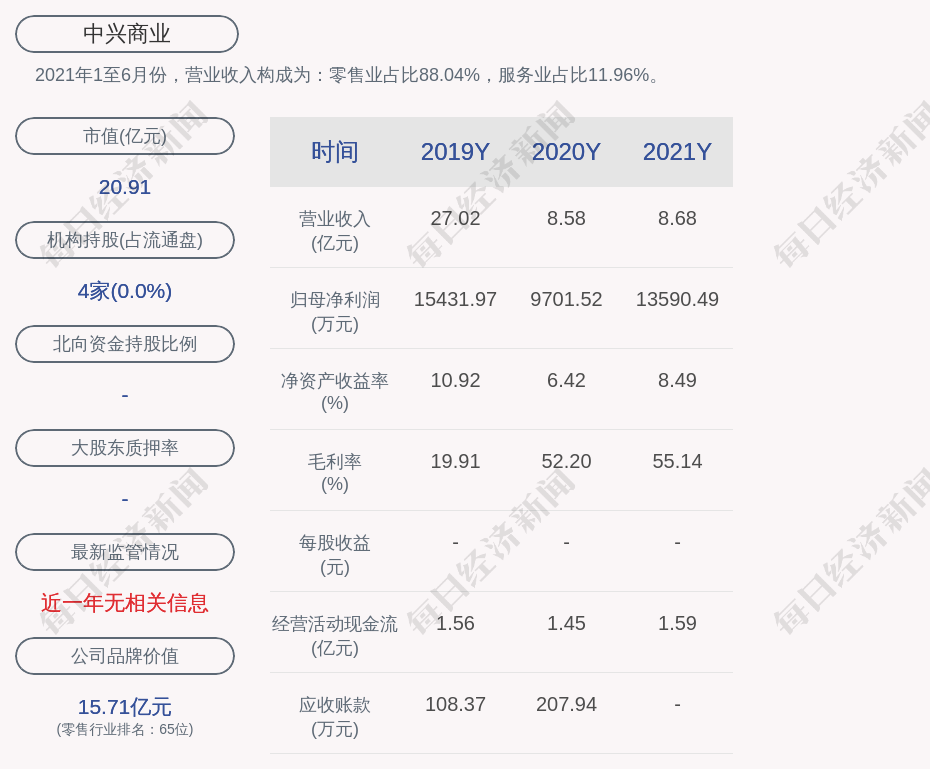930x769 pixels.
Task: Select the 4家(0.0%) institutional holding value
Action: (x=125, y=291)
